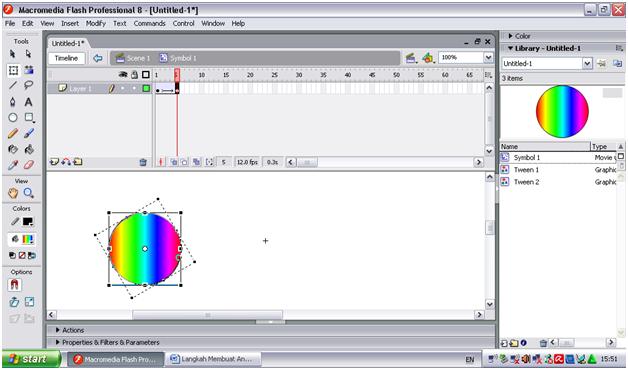The width and height of the screenshot is (628, 370).
Task: Click the Library delete trash icon
Action: (543, 343)
